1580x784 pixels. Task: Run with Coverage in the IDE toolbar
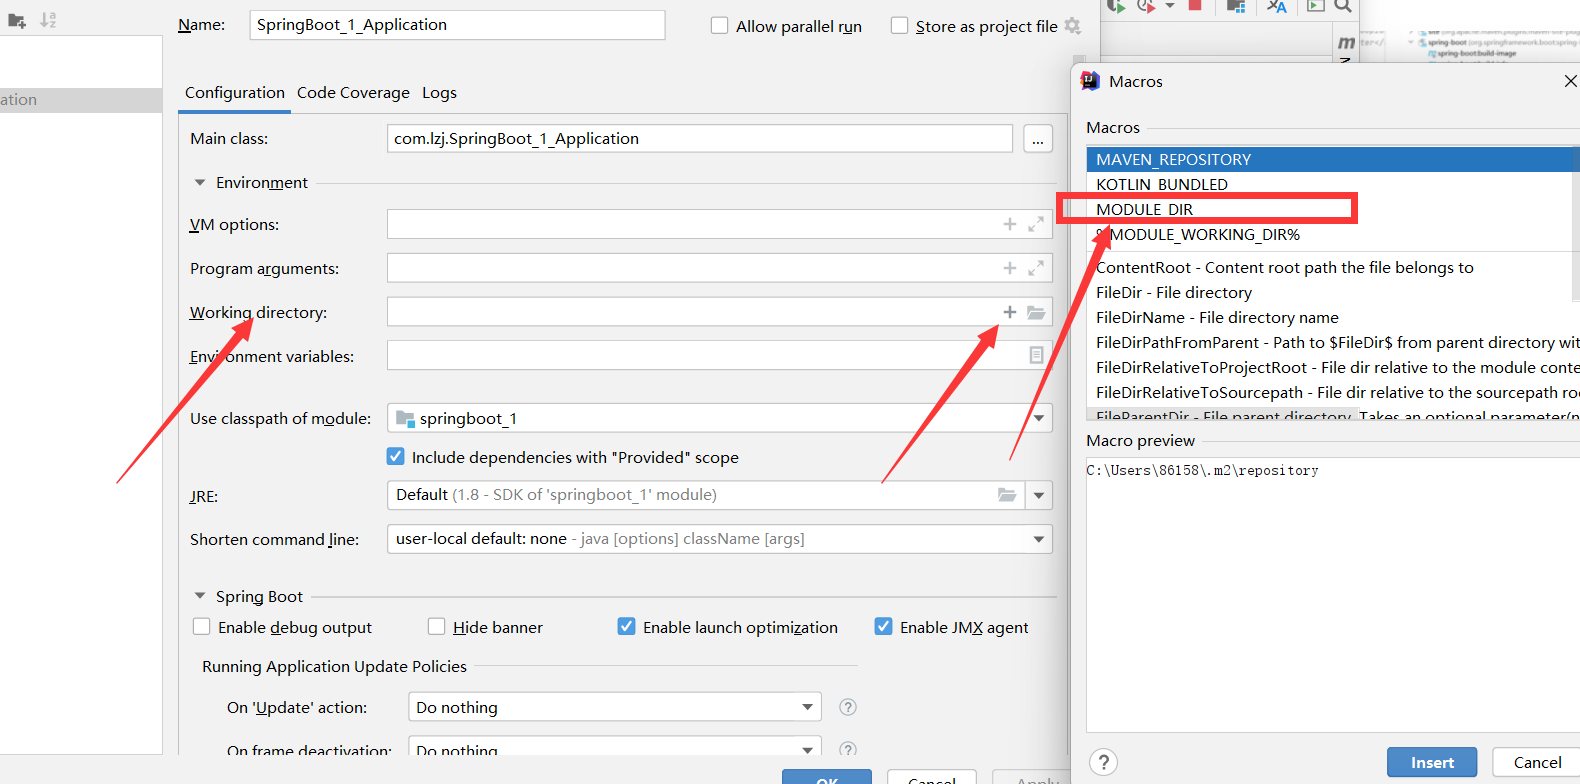[1116, 6]
